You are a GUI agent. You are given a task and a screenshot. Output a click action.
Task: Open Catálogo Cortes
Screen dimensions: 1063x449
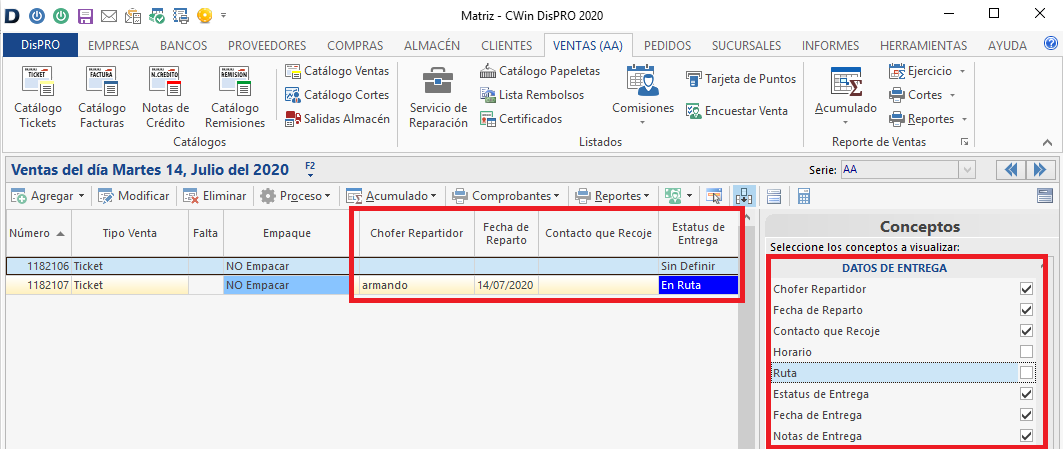coord(337,95)
